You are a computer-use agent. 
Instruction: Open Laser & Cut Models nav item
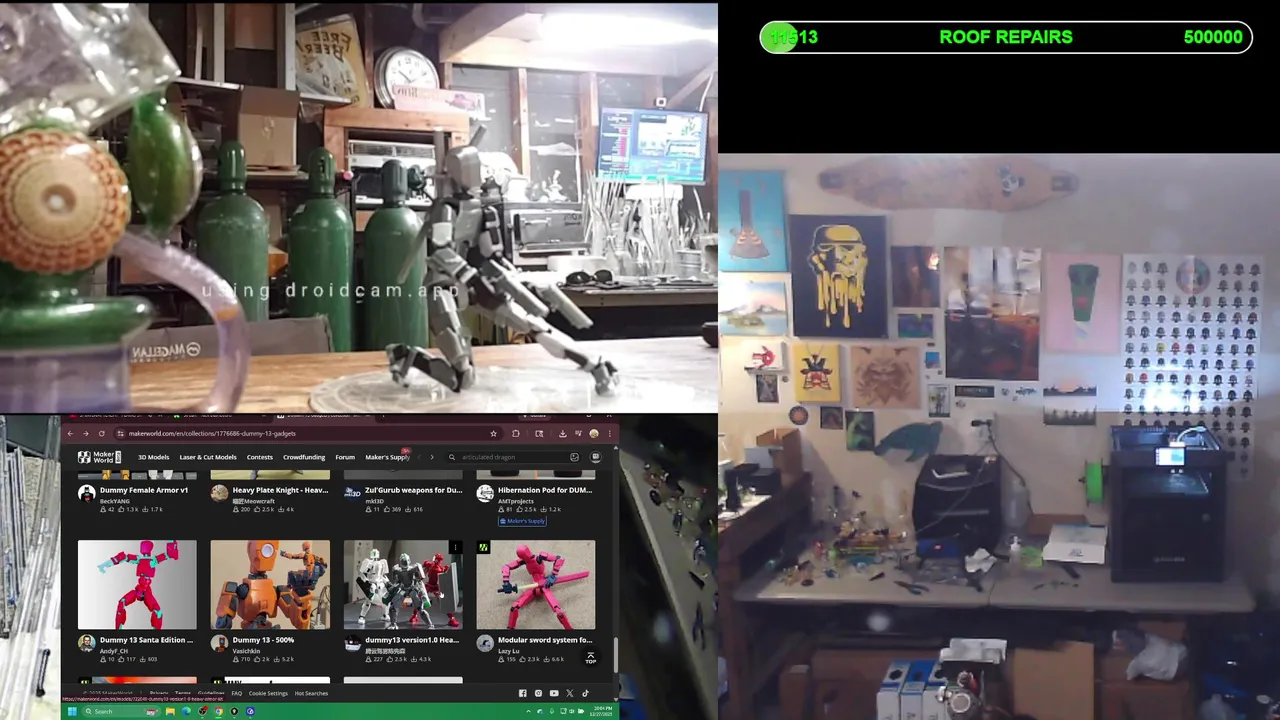(x=208, y=457)
